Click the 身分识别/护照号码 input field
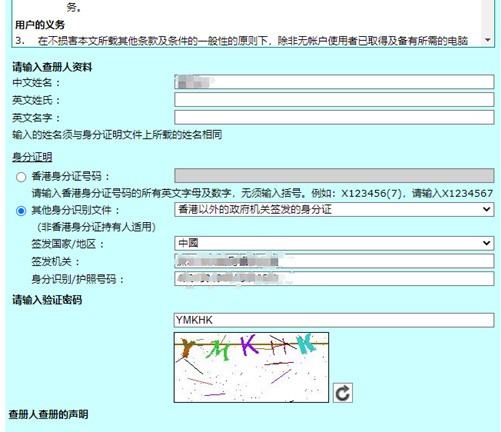This screenshot has height=432, width=501. [334, 279]
